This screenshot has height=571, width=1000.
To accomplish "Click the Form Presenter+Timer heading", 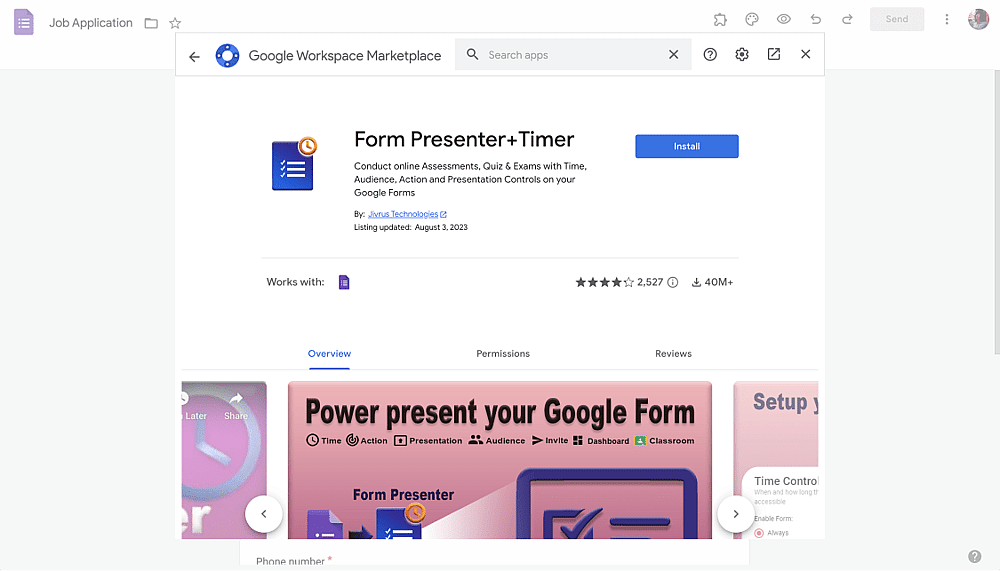I will [x=464, y=139].
